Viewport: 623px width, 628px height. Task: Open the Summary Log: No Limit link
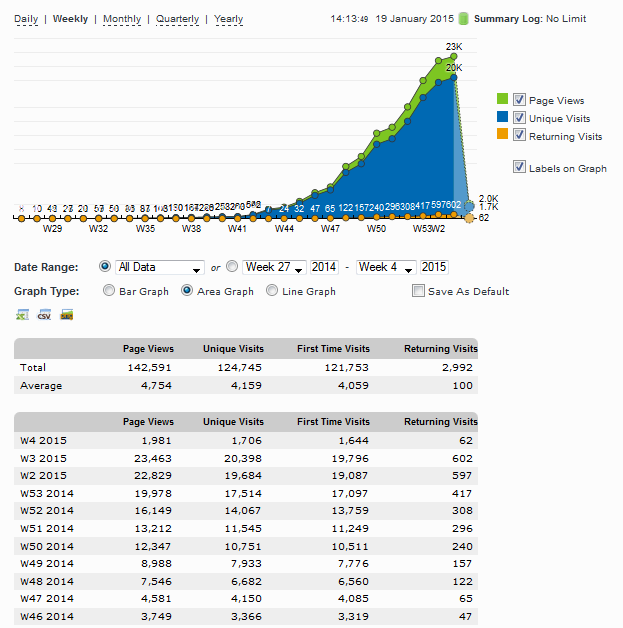(530, 19)
